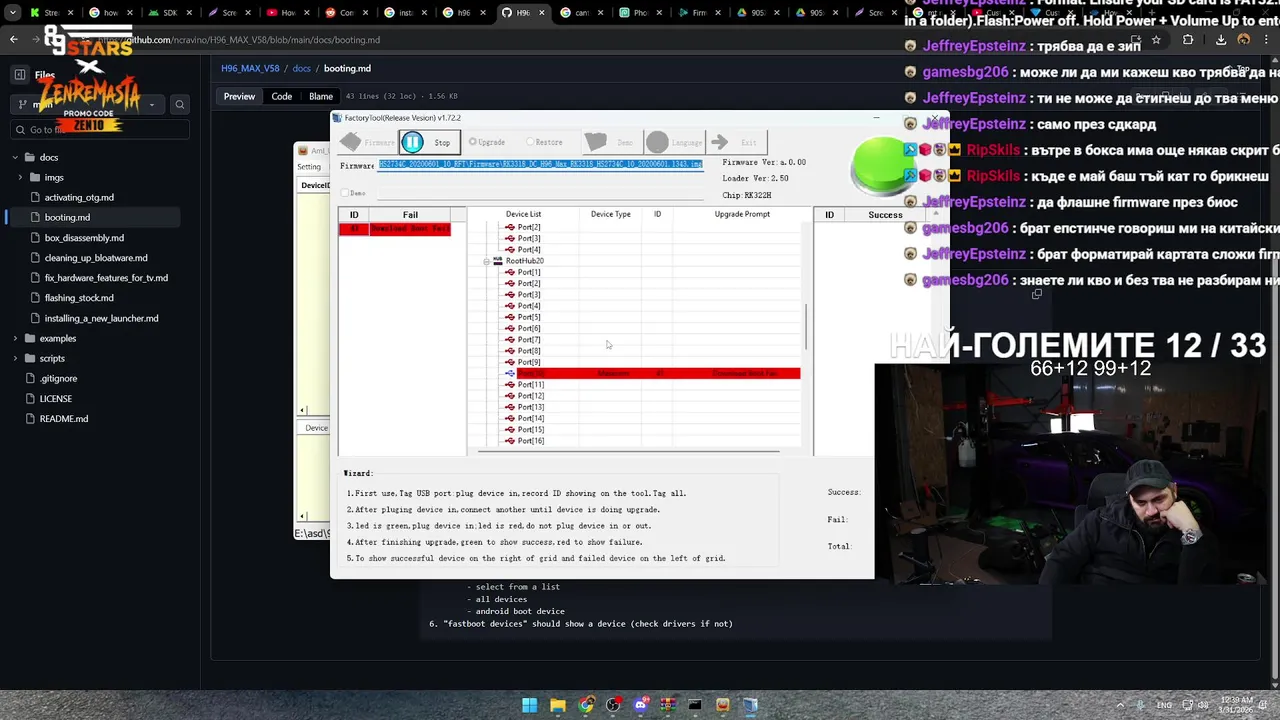Expand the scripts folder chevron
Image resolution: width=1280 pixels, height=720 pixels.
(x=16, y=358)
